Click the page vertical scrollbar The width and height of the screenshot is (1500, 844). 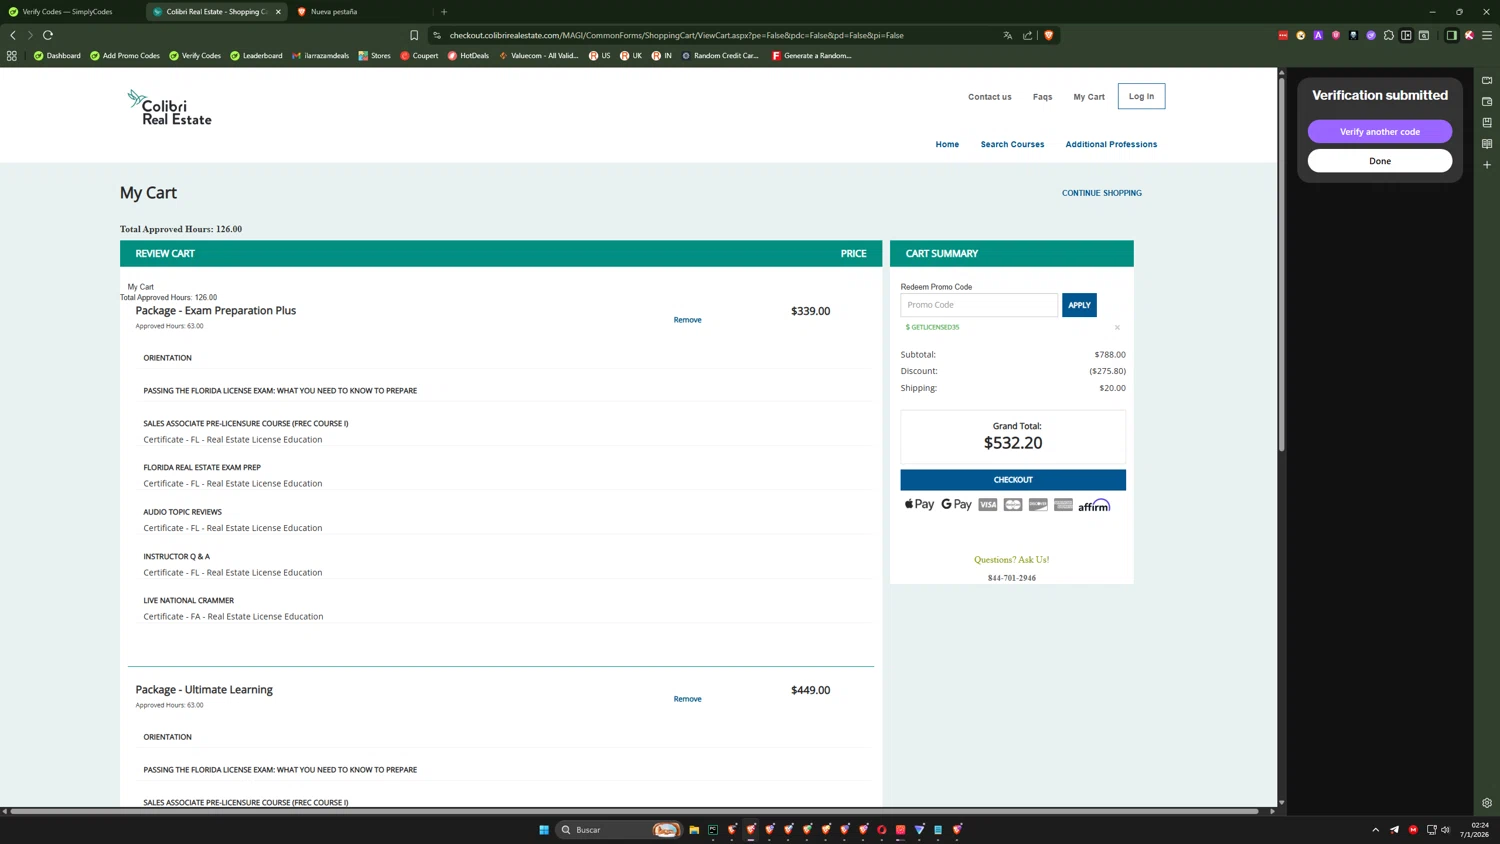point(1281,265)
